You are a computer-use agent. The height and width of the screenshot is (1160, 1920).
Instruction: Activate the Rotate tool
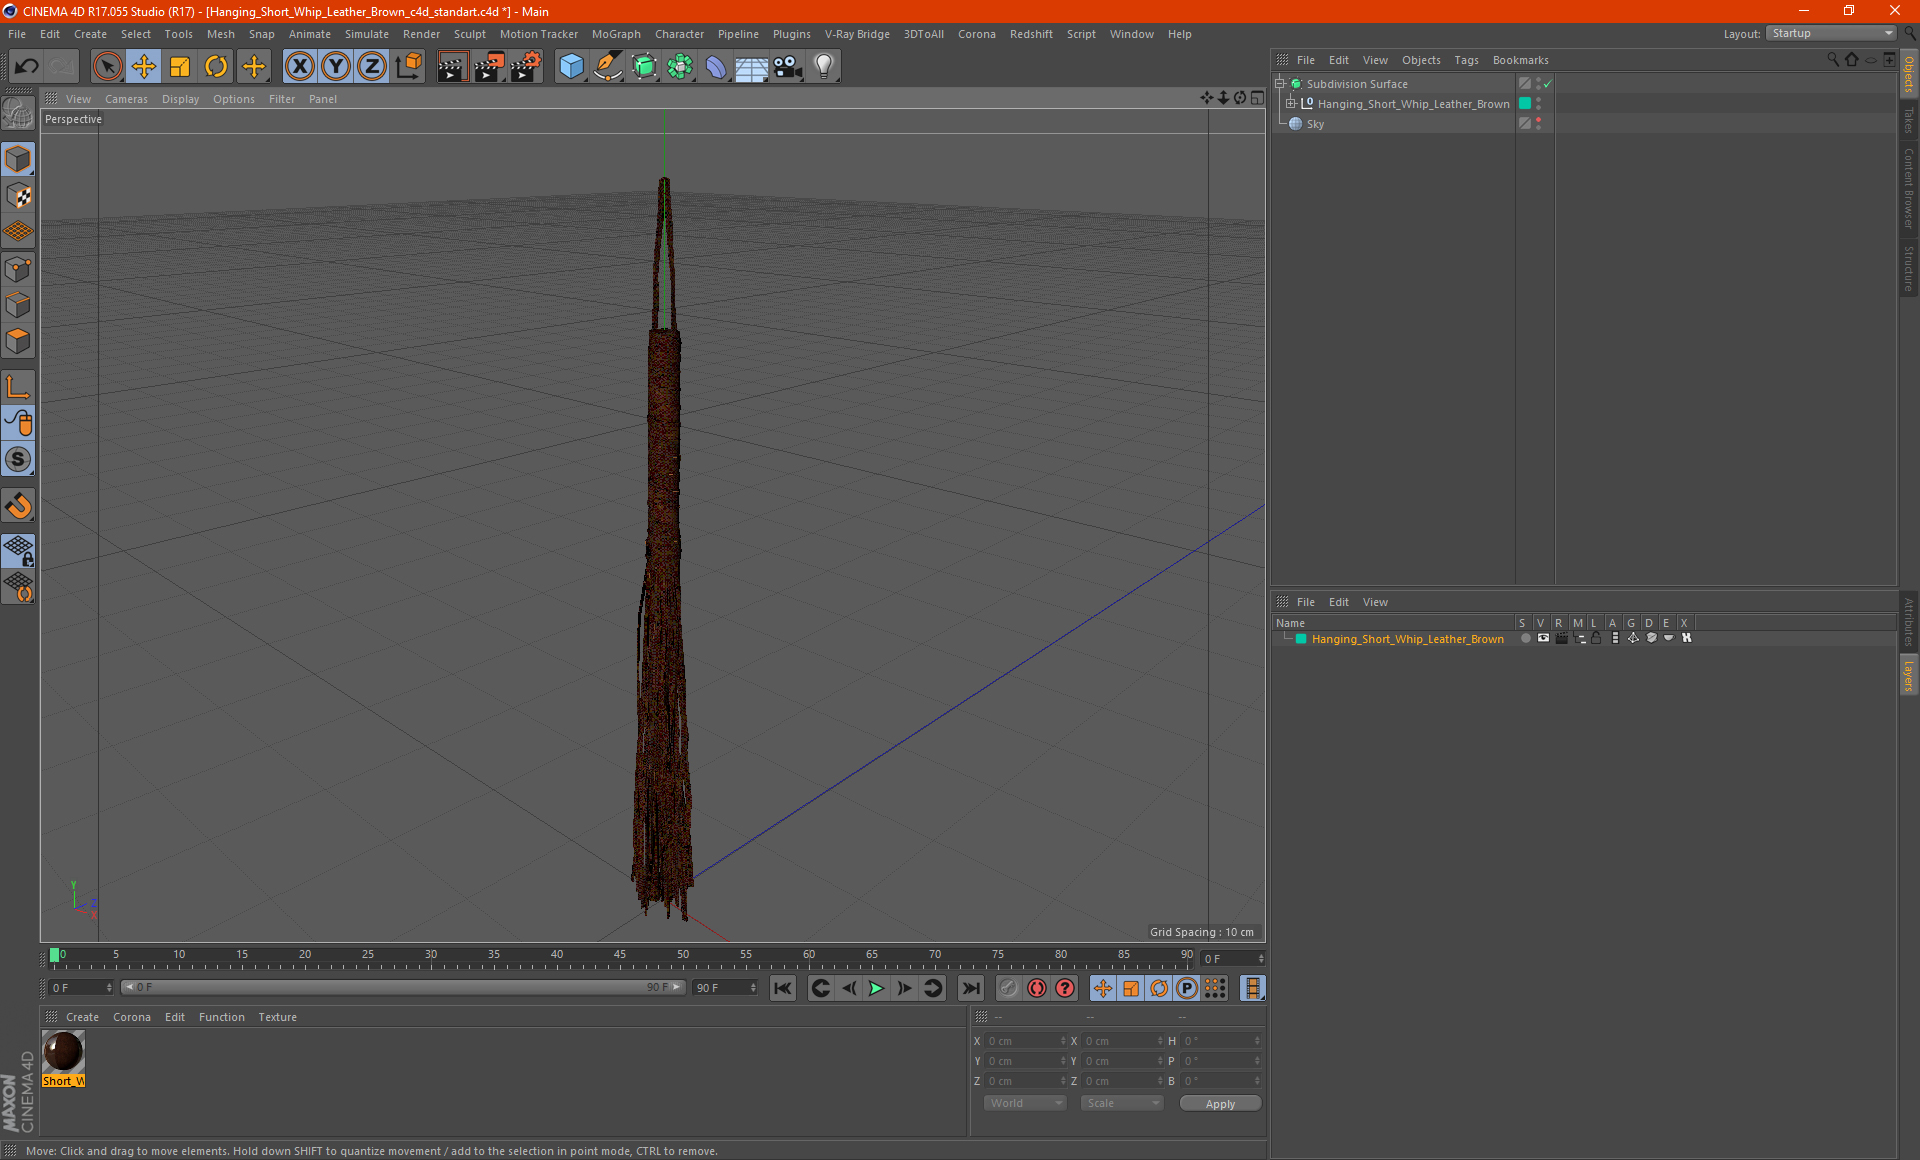tap(216, 66)
